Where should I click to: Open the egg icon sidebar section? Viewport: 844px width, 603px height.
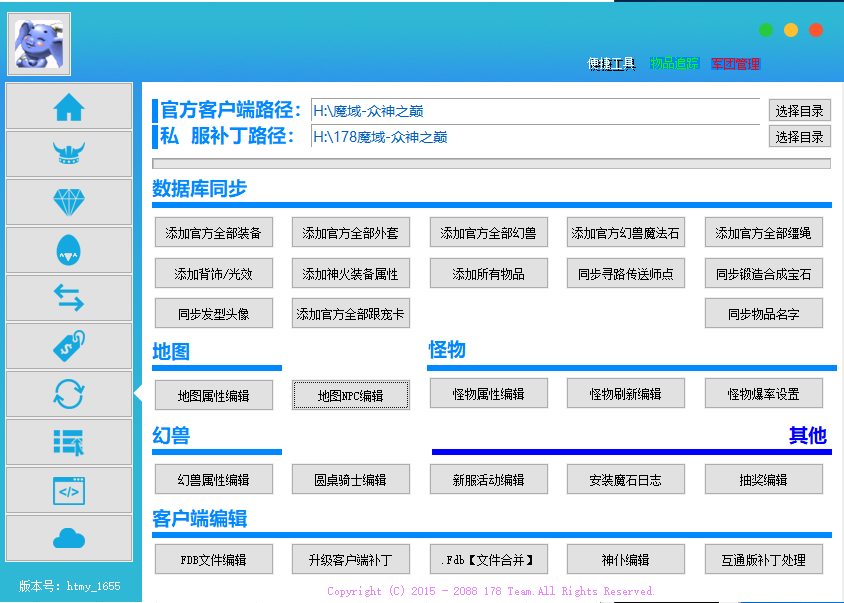pos(69,250)
